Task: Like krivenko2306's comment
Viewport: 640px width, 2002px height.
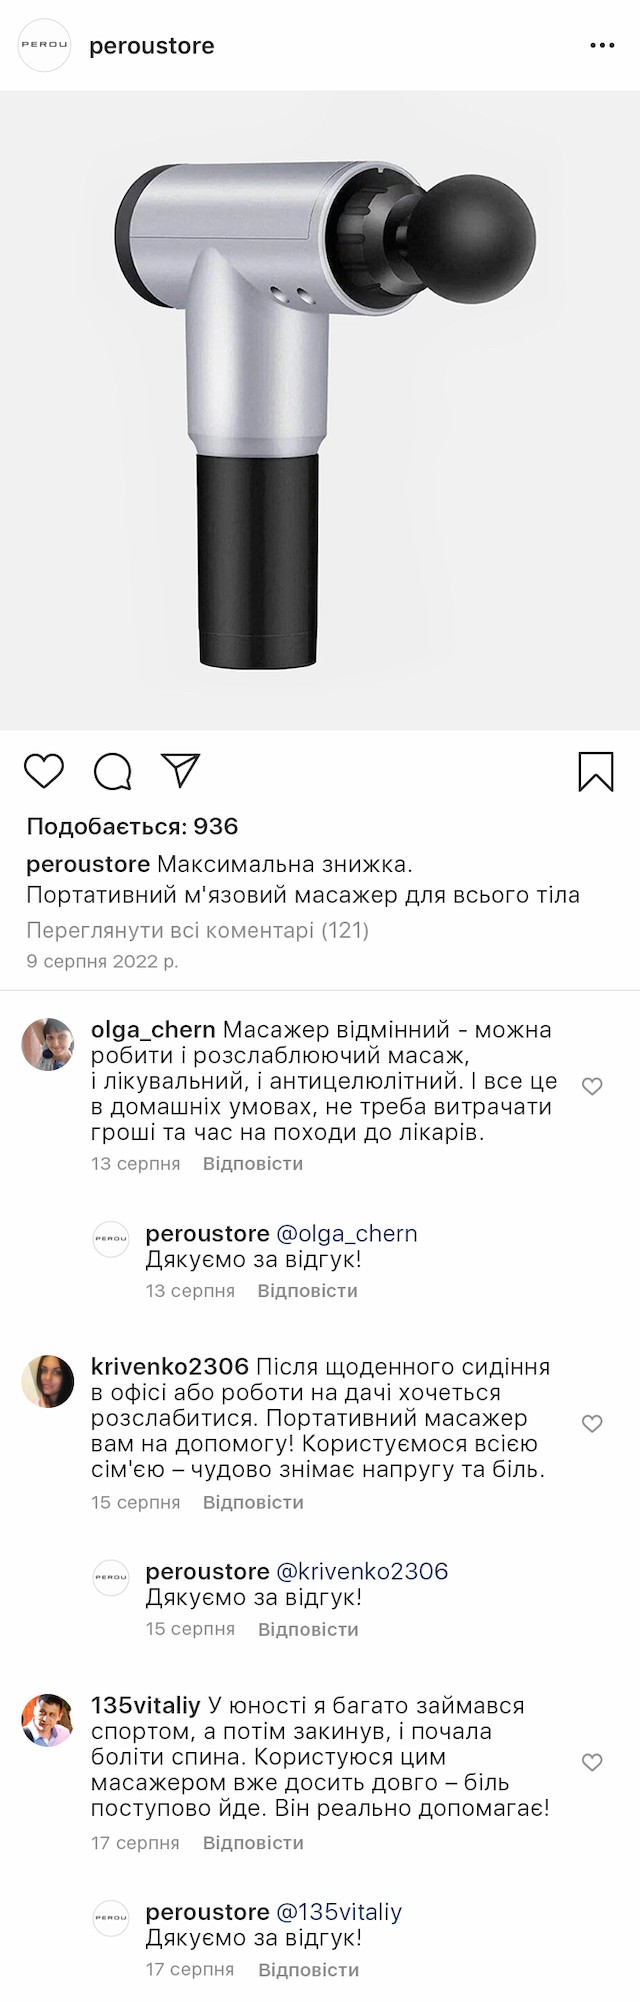Action: 592,1423
